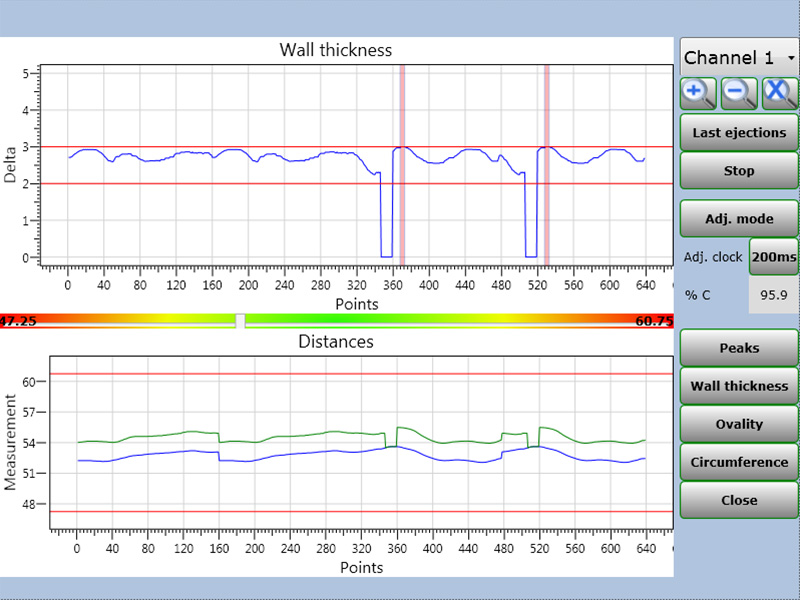Switch to the Ovality view
This screenshot has height=600, width=800.
739,424
